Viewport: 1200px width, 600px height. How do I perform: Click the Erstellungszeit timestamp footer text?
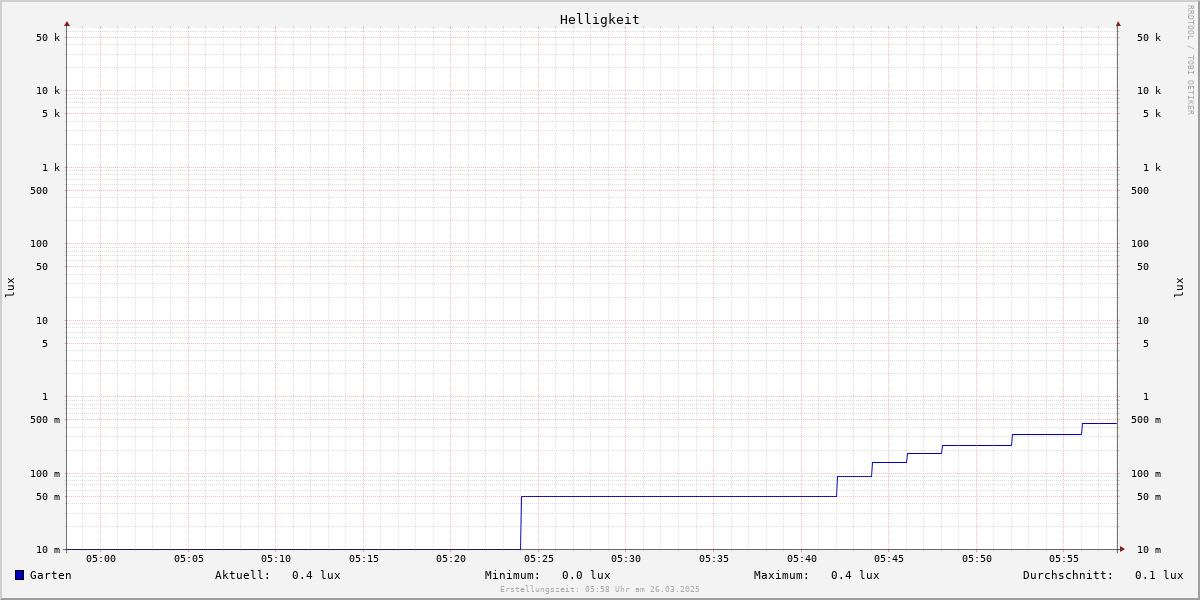click(600, 590)
